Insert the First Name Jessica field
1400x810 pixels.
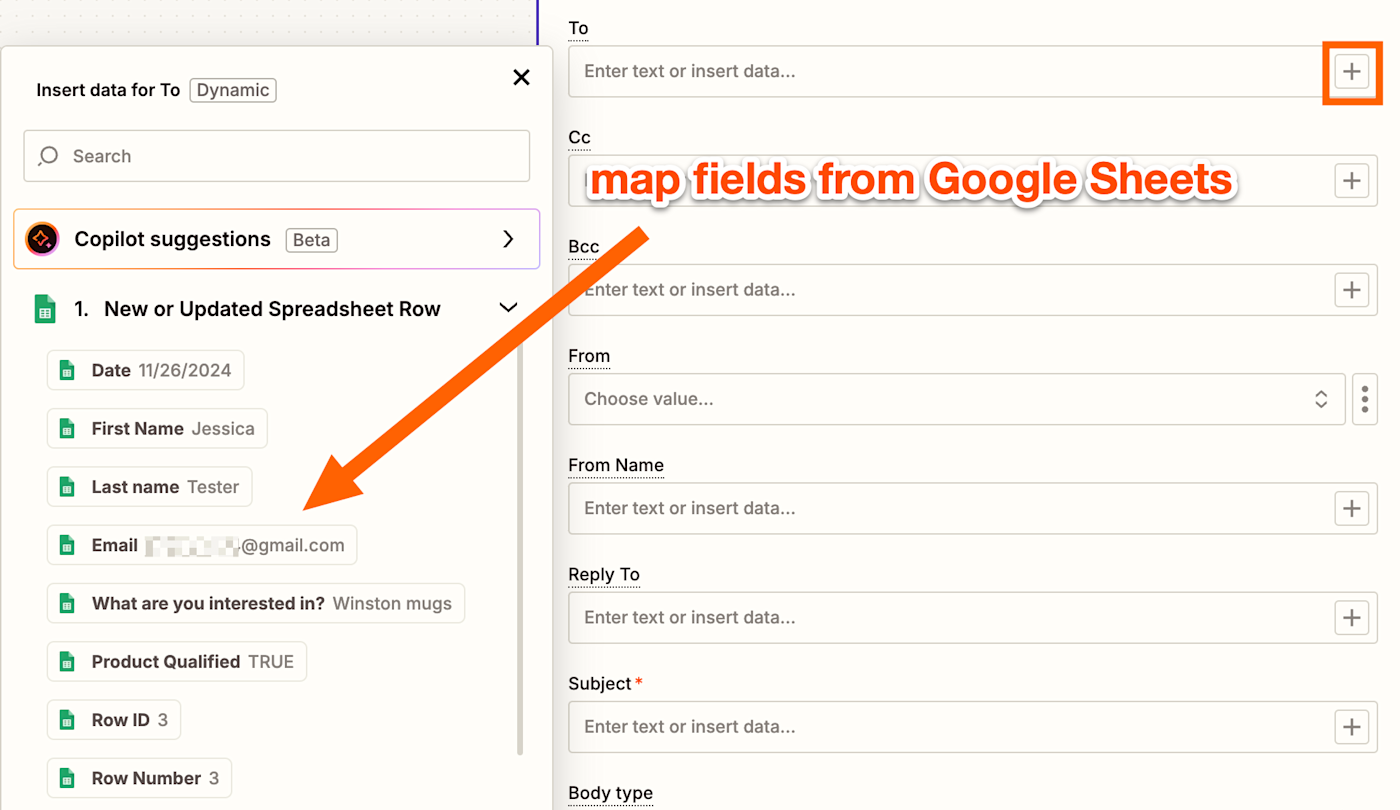157,428
